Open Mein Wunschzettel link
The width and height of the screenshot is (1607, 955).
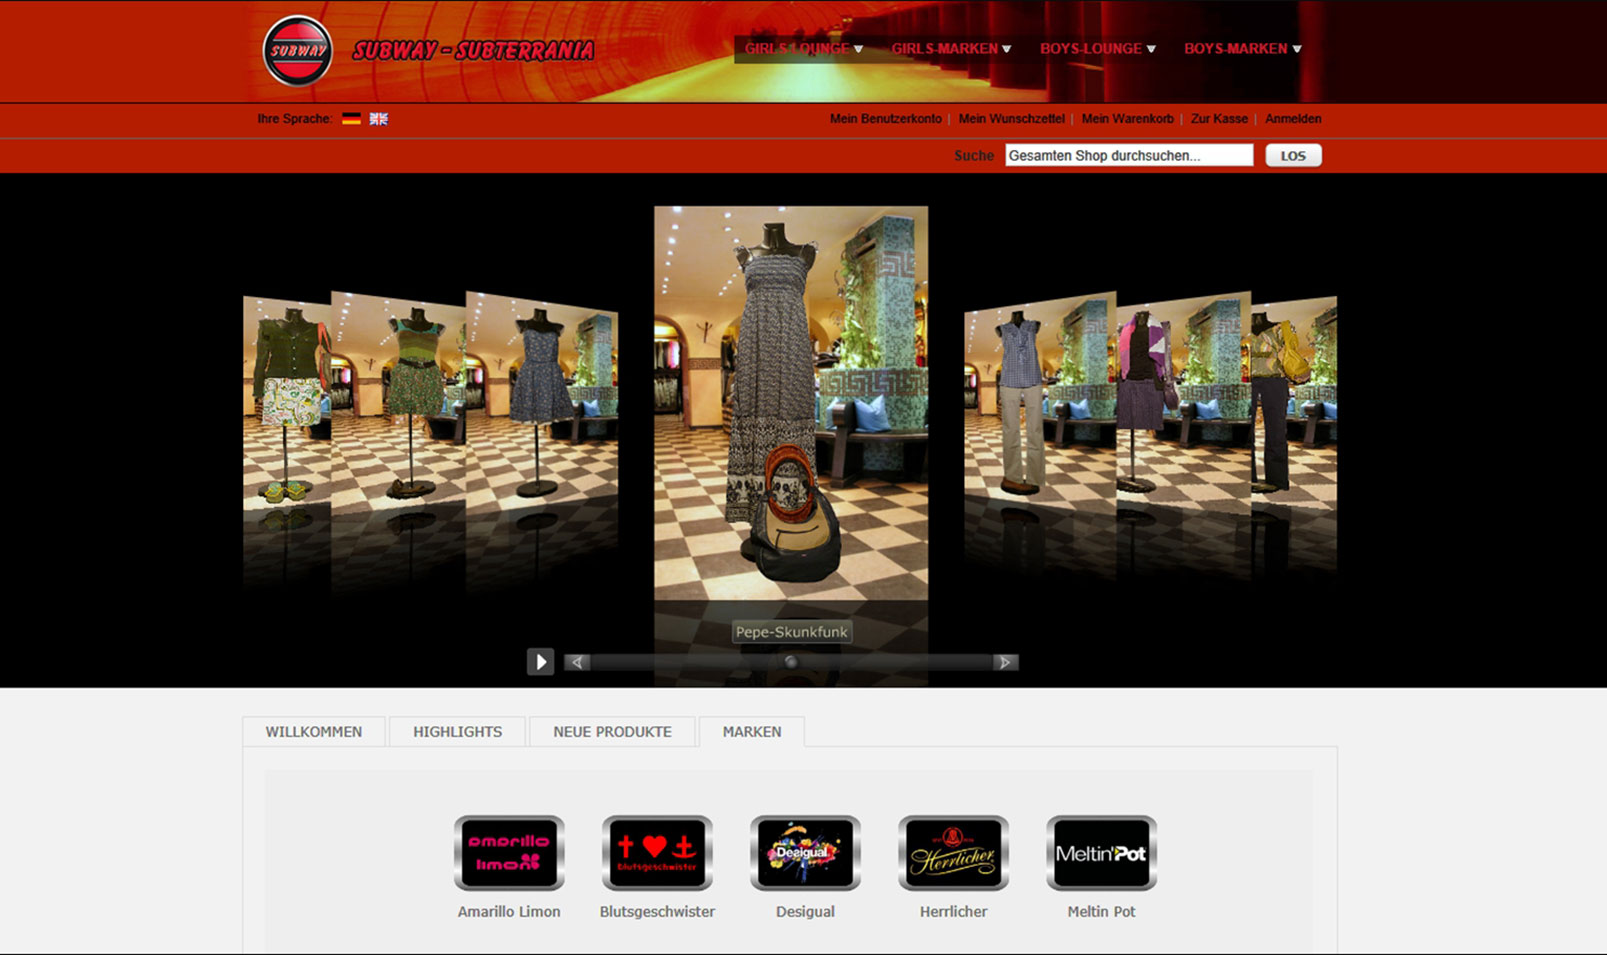(x=1011, y=118)
